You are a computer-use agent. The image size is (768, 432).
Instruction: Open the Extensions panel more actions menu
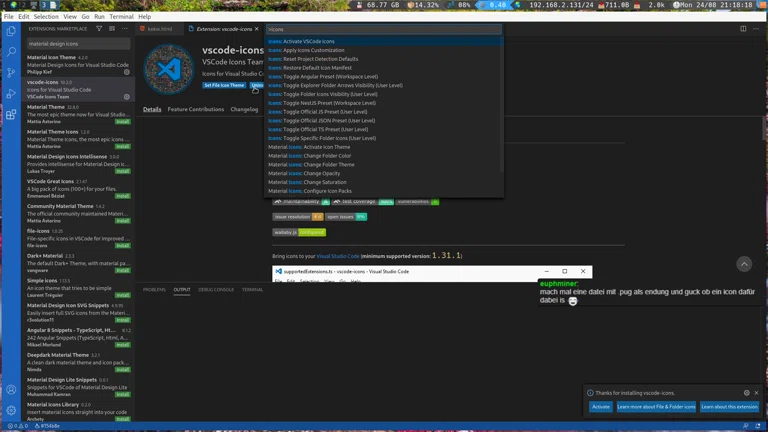(124, 29)
